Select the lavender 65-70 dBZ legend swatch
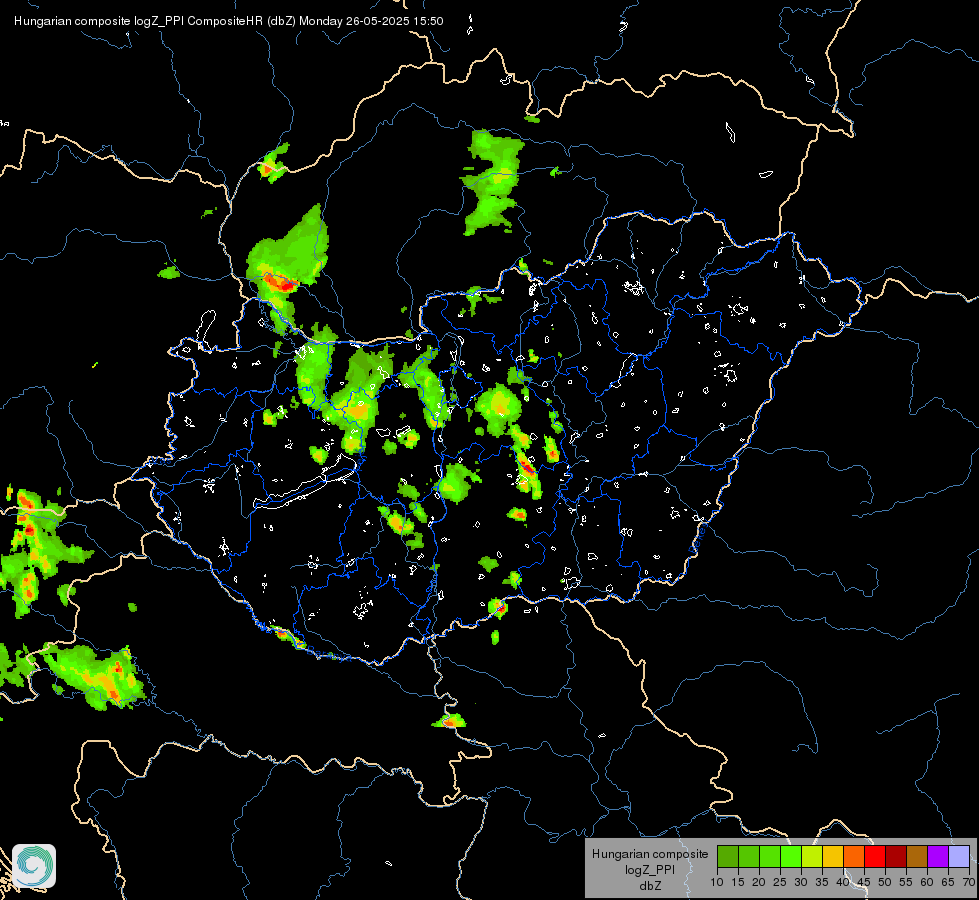The width and height of the screenshot is (979, 900). click(959, 856)
